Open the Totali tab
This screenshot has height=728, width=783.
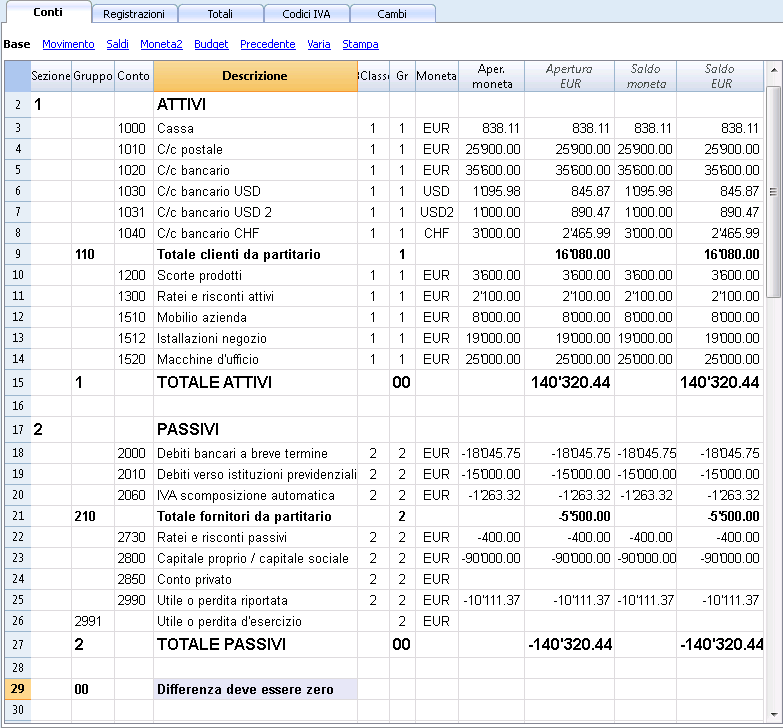tap(220, 14)
